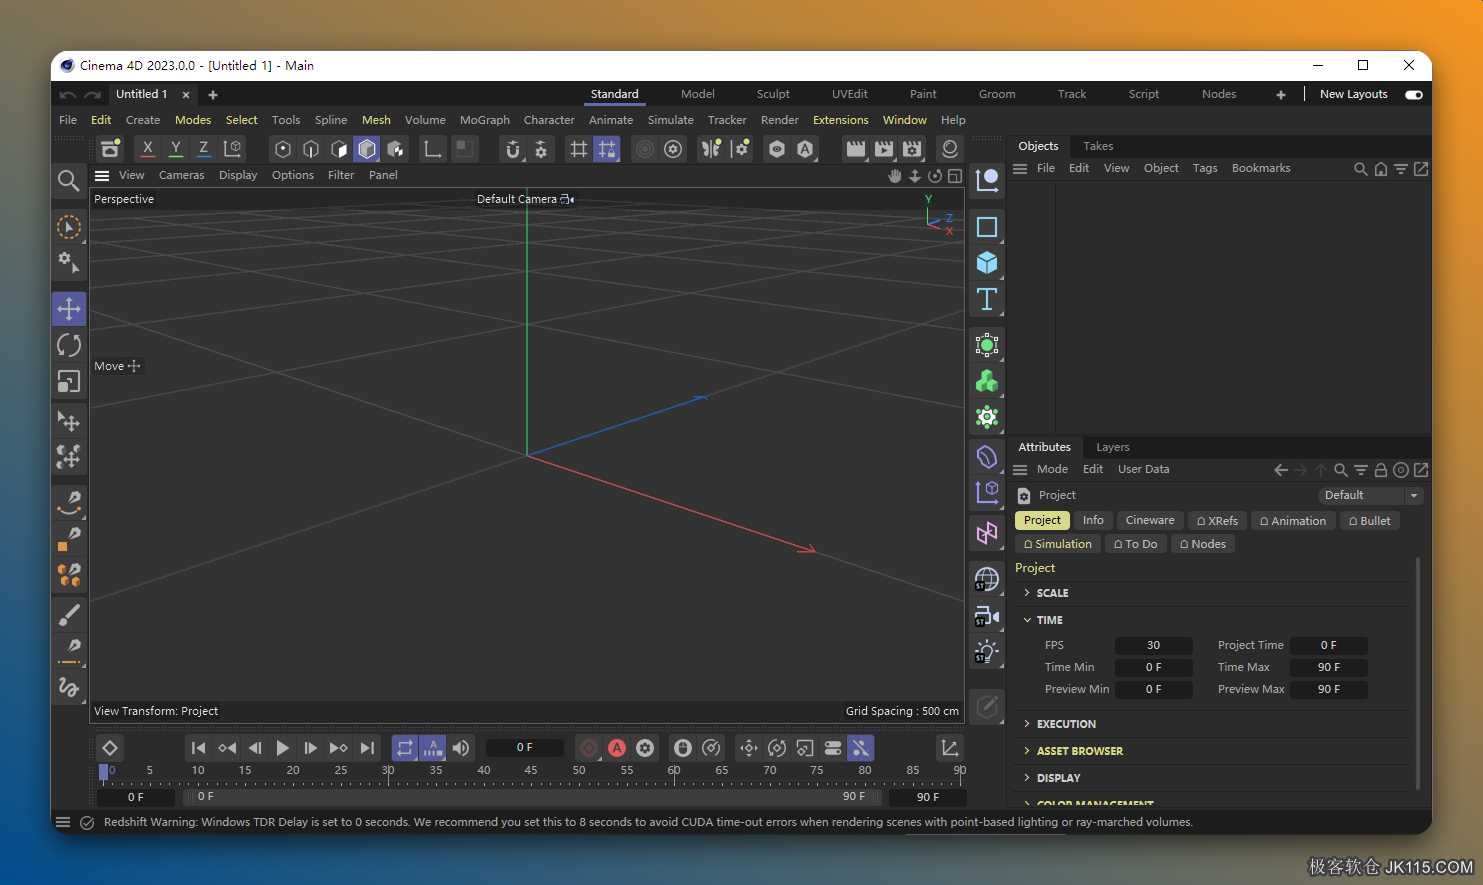The image size is (1483, 885).
Task: Open the Extensions menu
Action: coord(841,120)
